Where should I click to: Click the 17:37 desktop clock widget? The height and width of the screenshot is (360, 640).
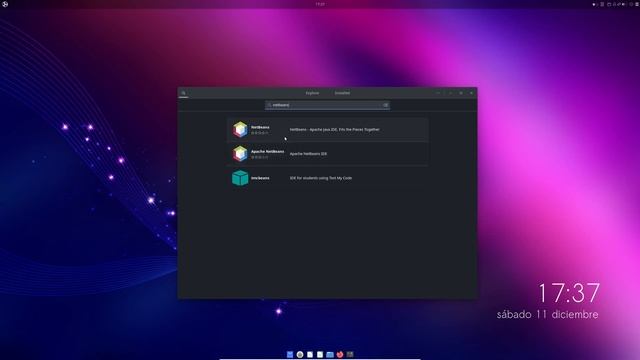569,293
